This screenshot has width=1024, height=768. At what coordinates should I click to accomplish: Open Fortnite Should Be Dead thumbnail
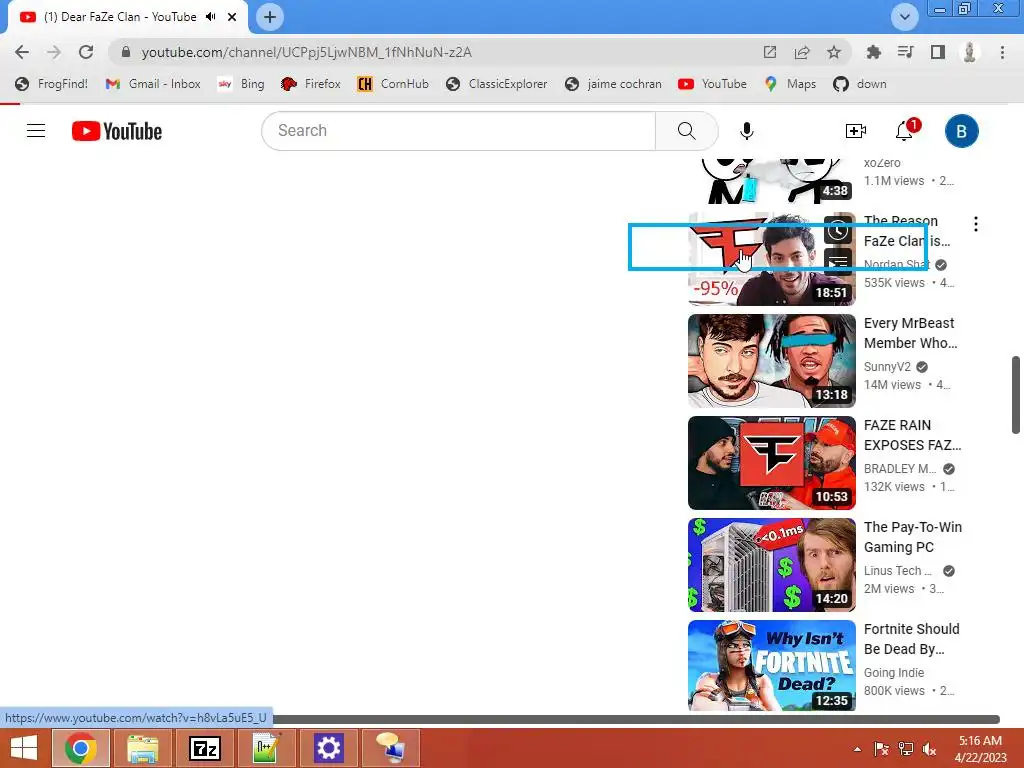pos(771,665)
